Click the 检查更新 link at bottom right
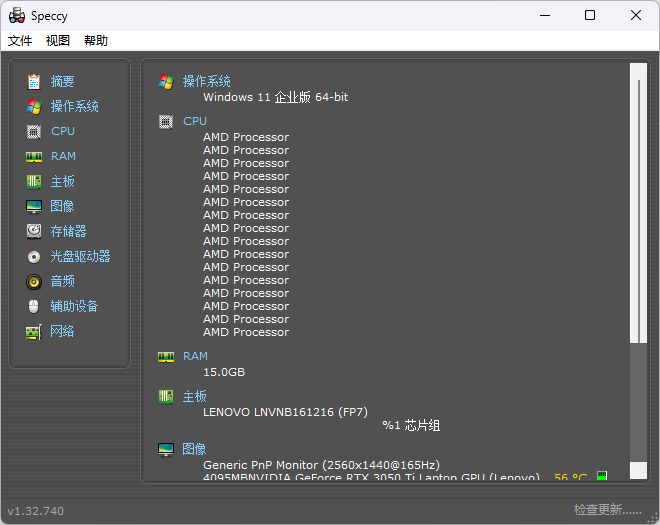This screenshot has width=660, height=525. pos(607,510)
